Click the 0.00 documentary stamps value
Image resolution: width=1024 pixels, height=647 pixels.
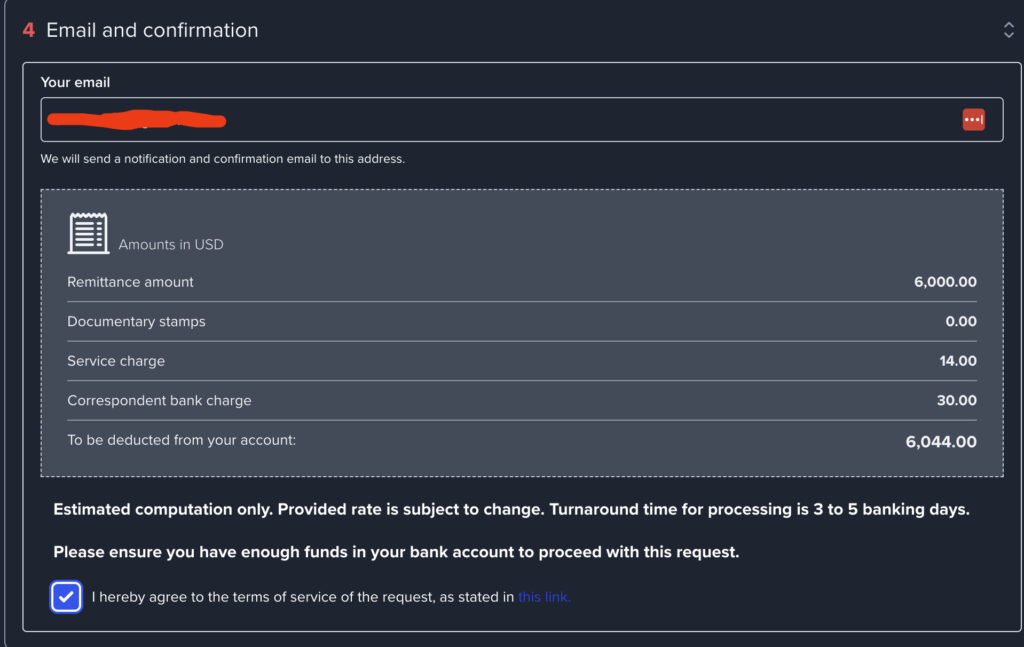(960, 322)
